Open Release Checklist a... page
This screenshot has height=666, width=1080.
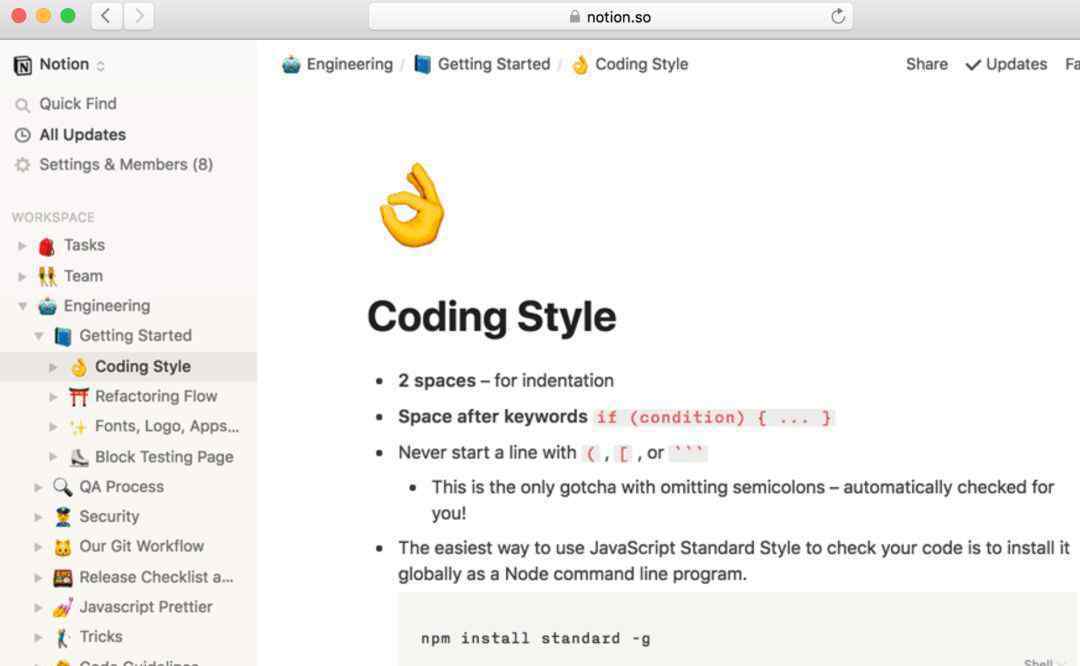tap(156, 577)
